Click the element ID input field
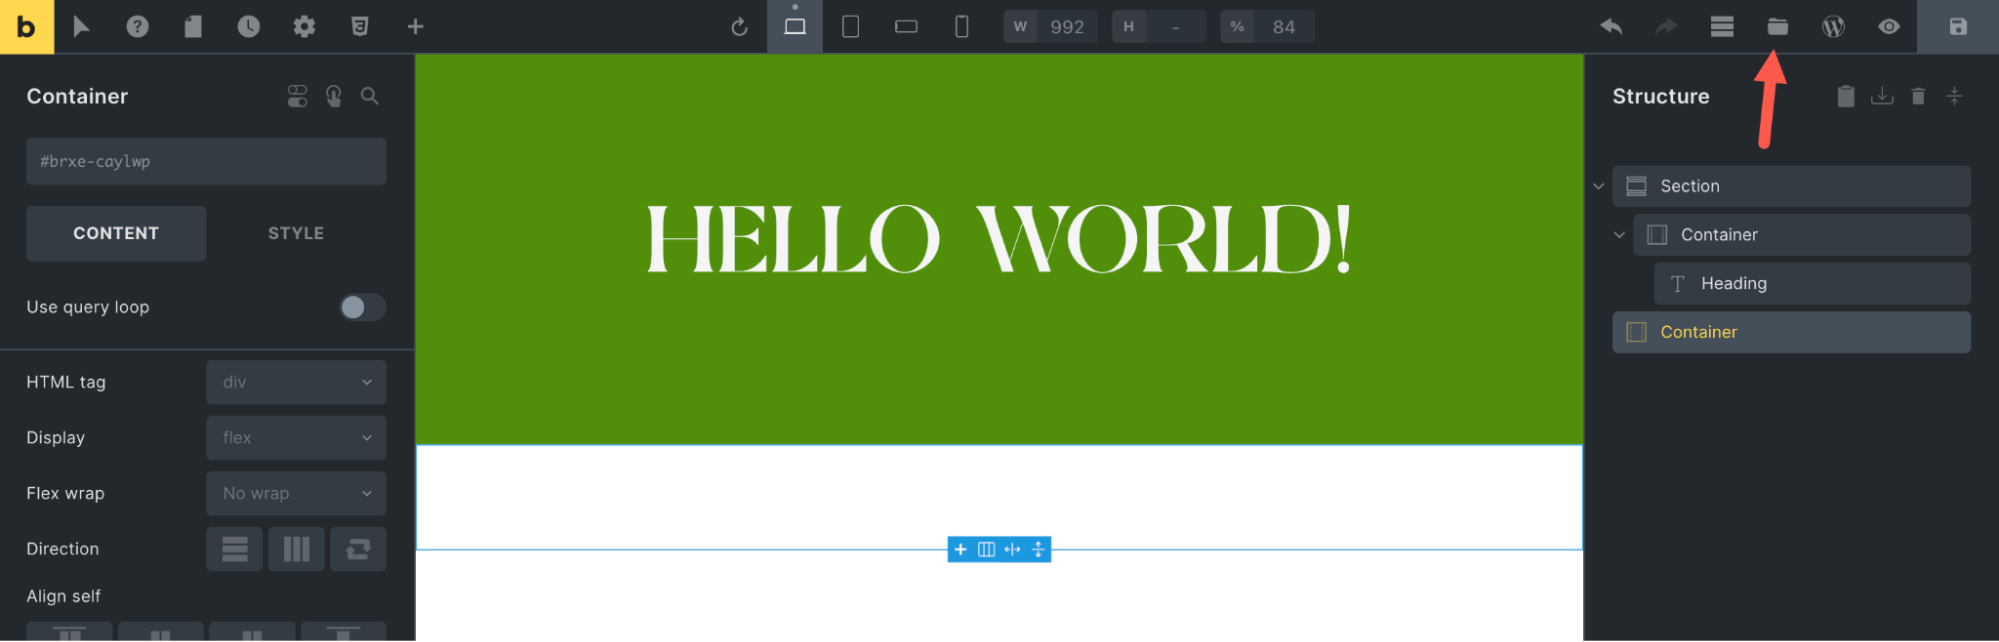1999x642 pixels. [206, 161]
